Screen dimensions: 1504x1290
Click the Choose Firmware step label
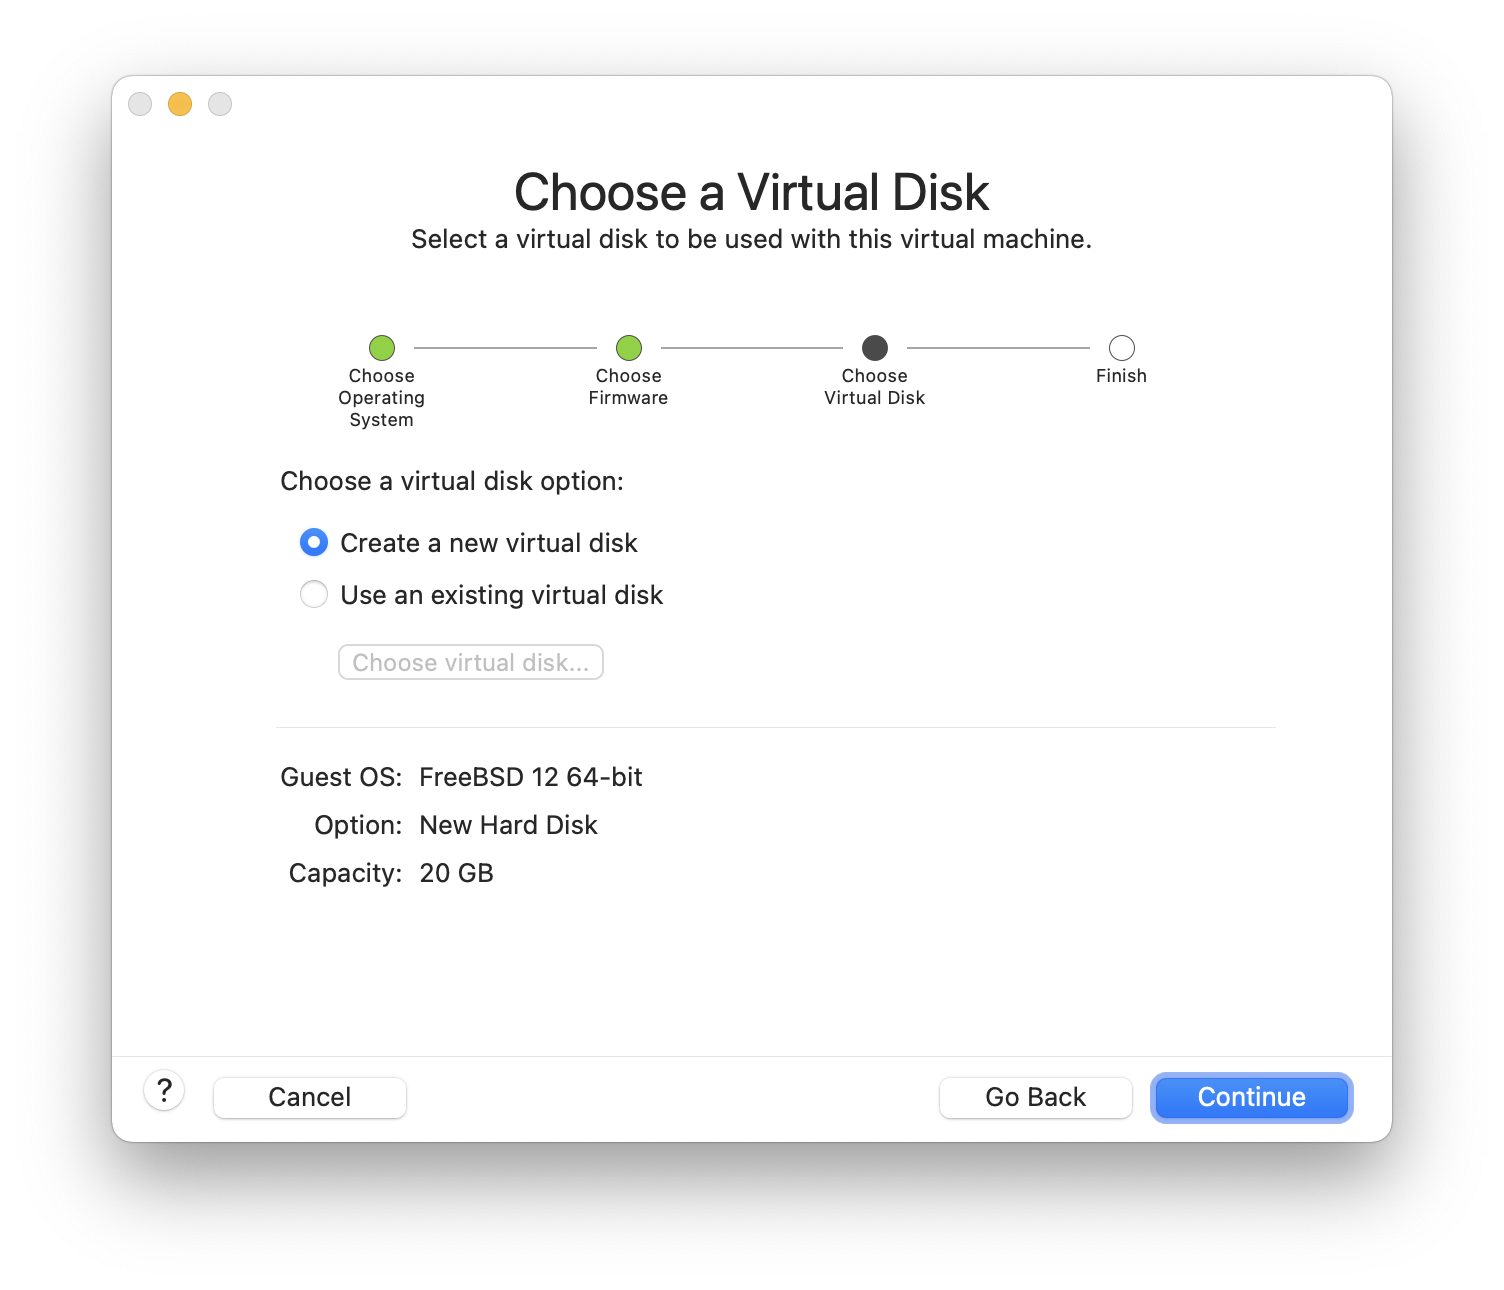tap(629, 387)
